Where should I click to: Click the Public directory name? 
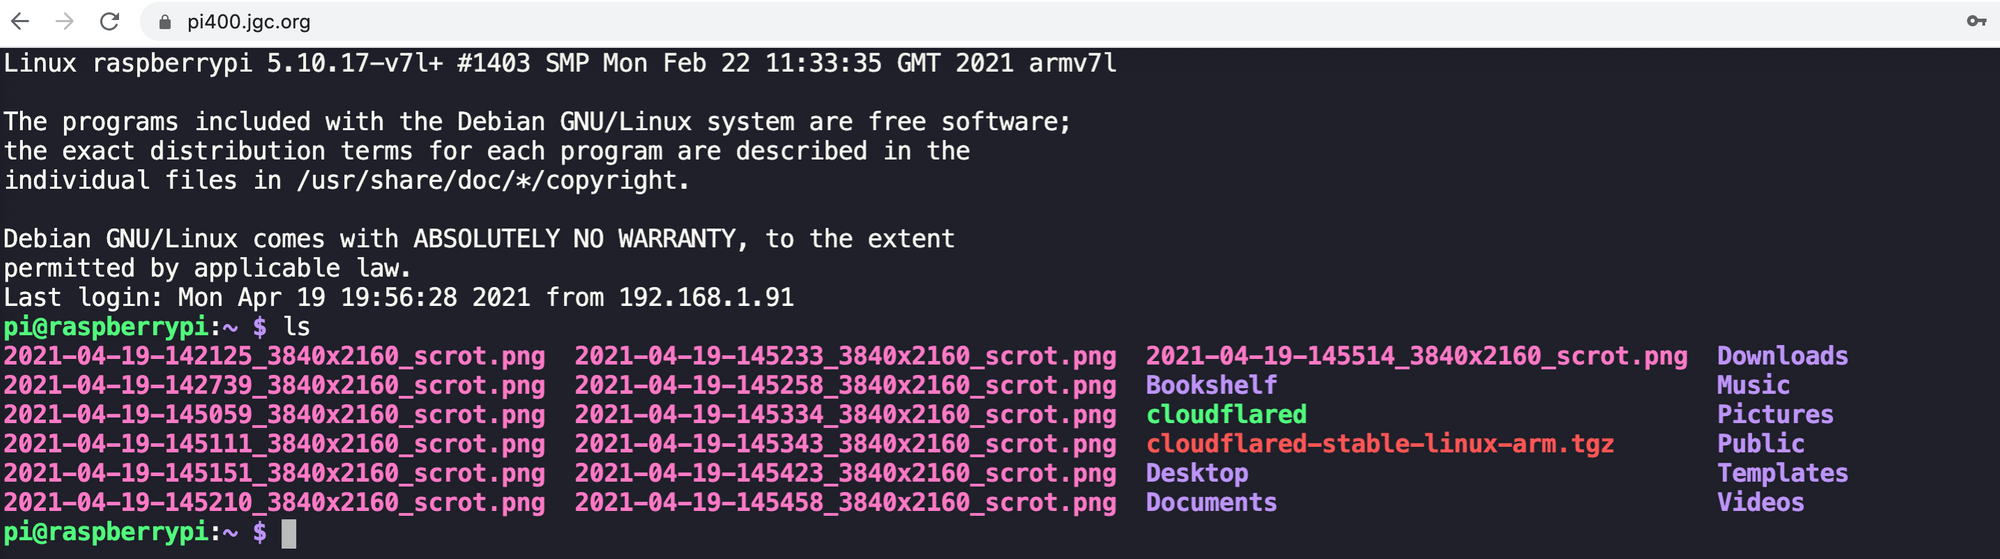(x=1760, y=444)
